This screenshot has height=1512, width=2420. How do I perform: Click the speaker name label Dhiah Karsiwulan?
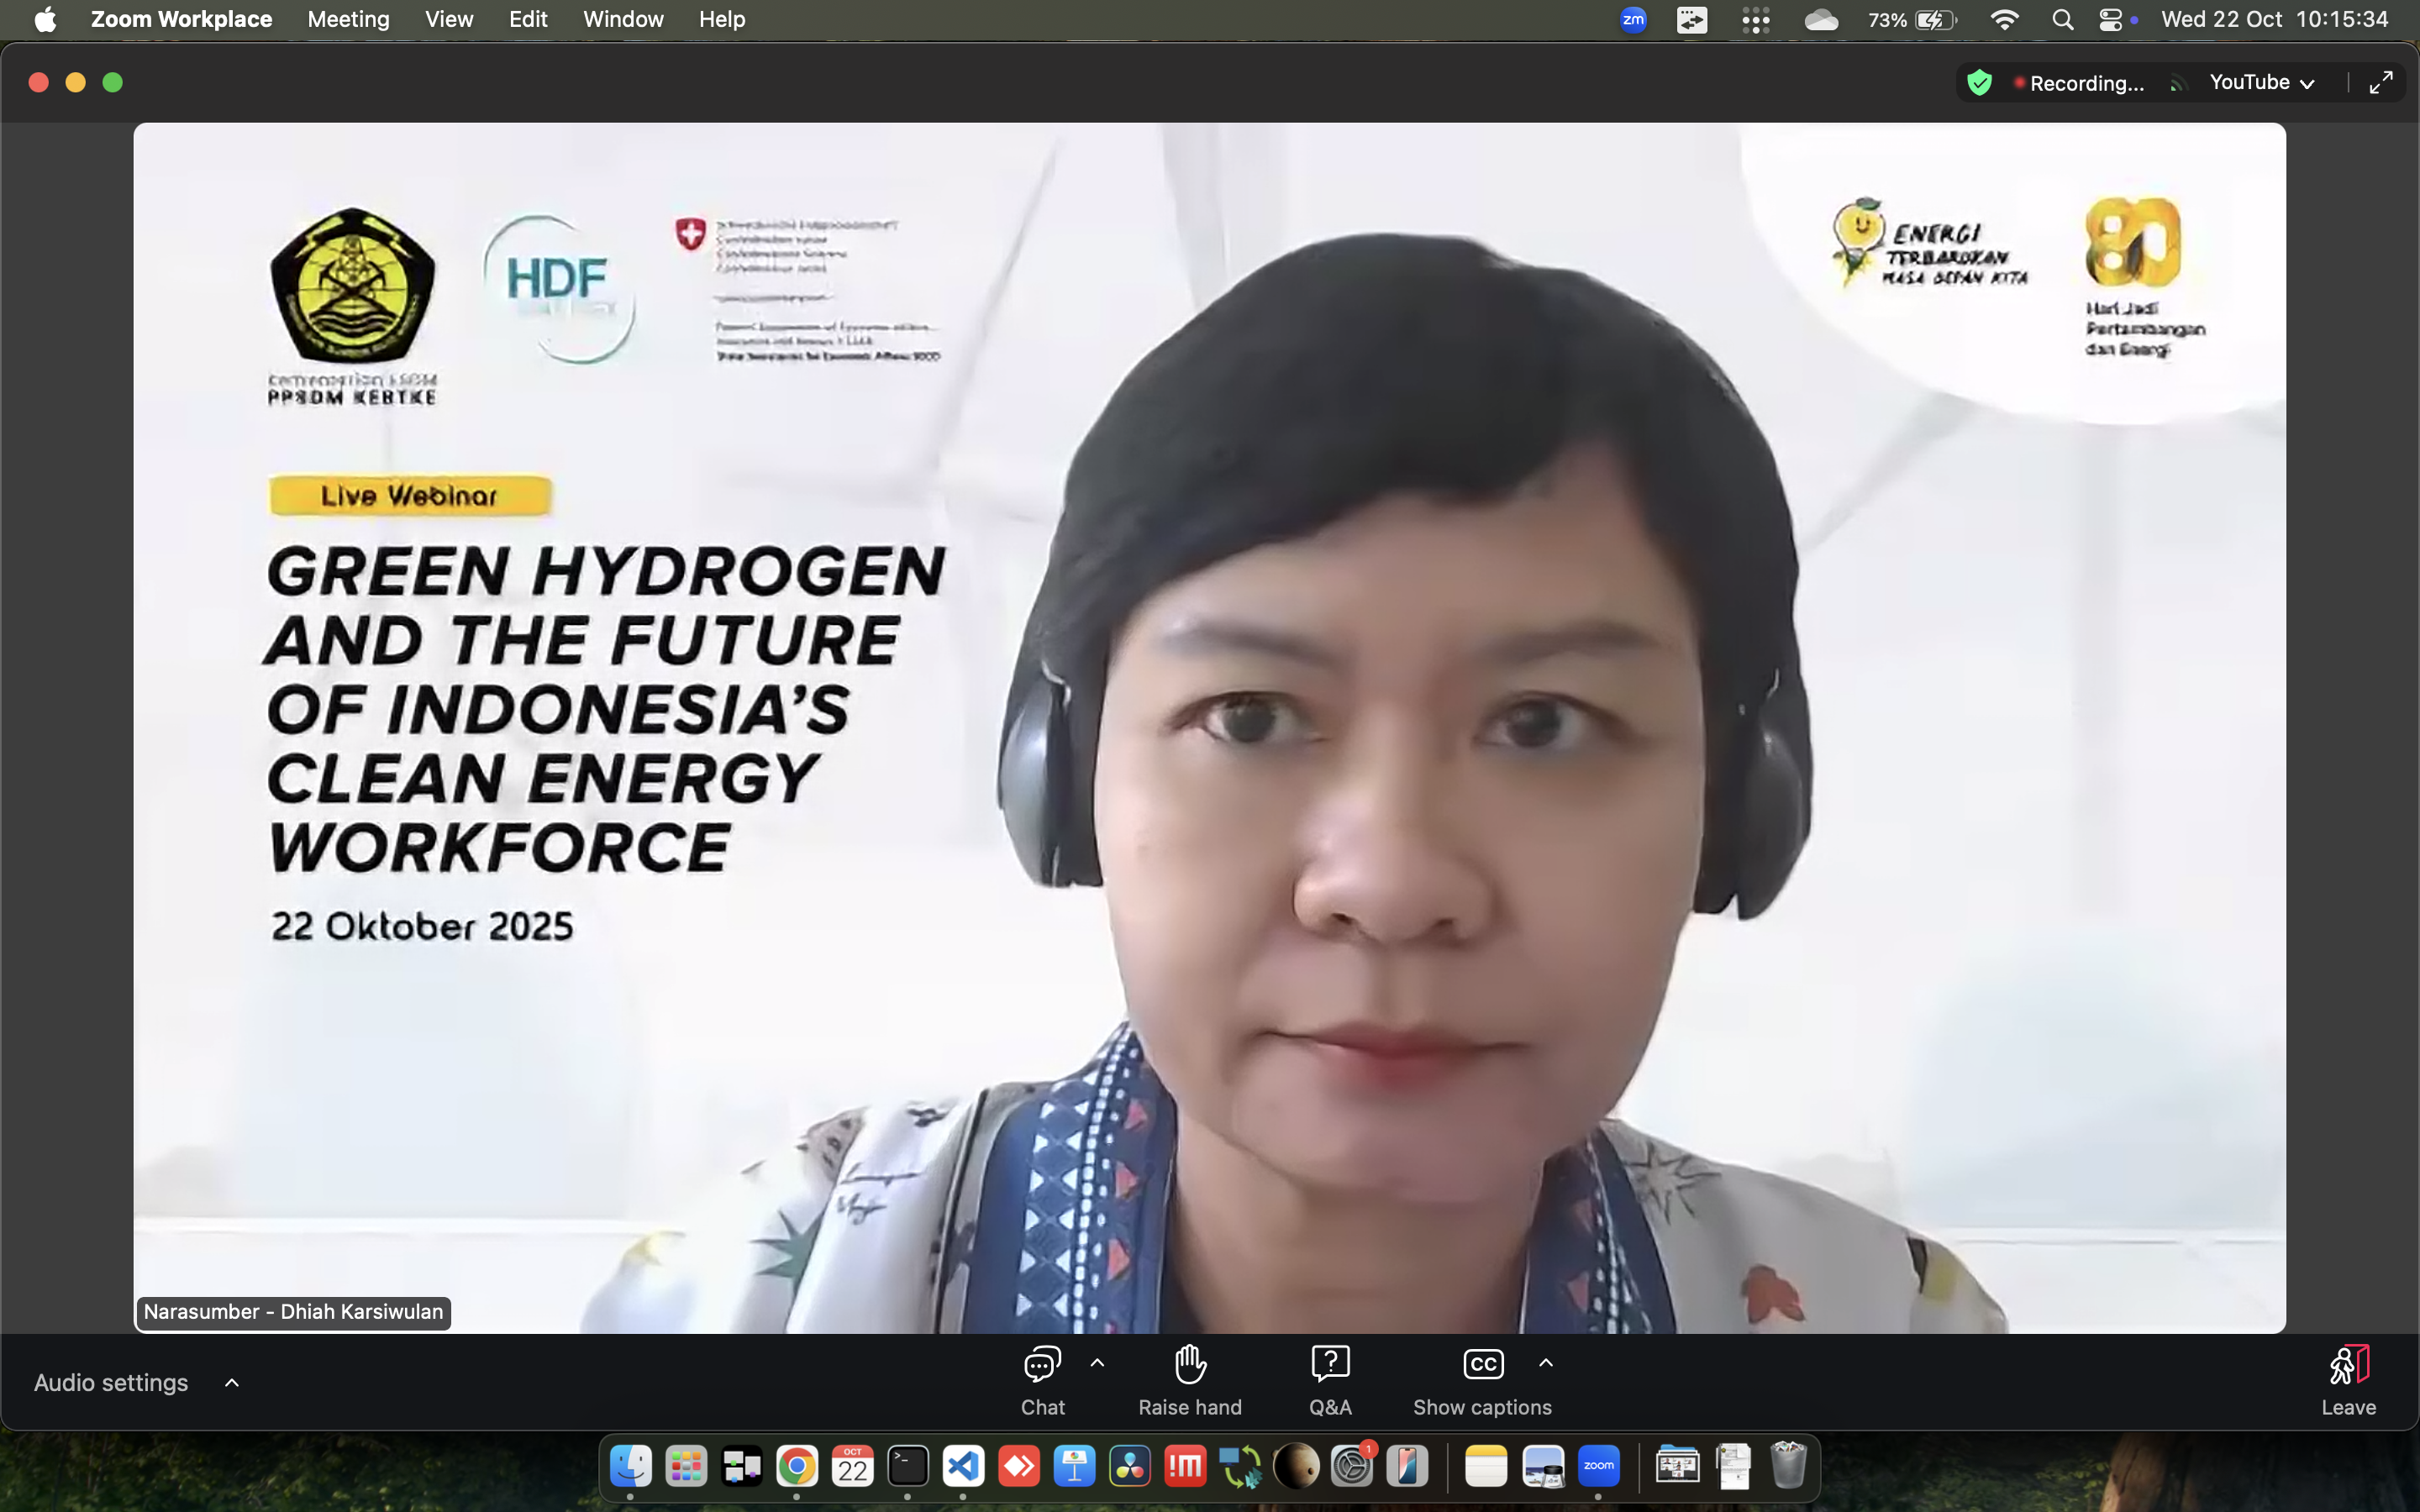293,1312
